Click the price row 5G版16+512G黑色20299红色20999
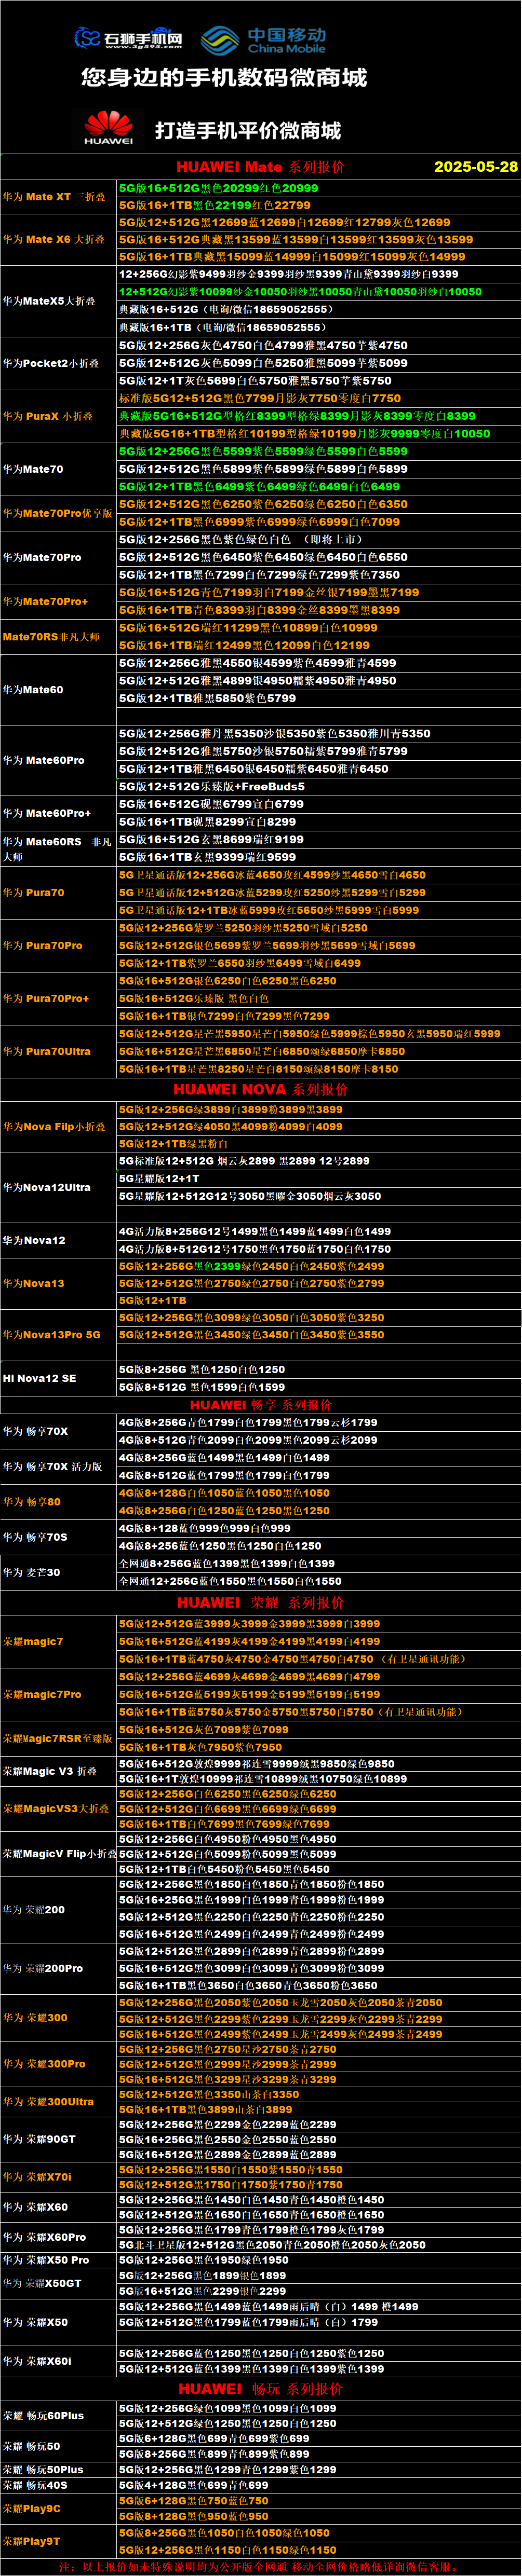The width and height of the screenshot is (522, 2576). [219, 188]
